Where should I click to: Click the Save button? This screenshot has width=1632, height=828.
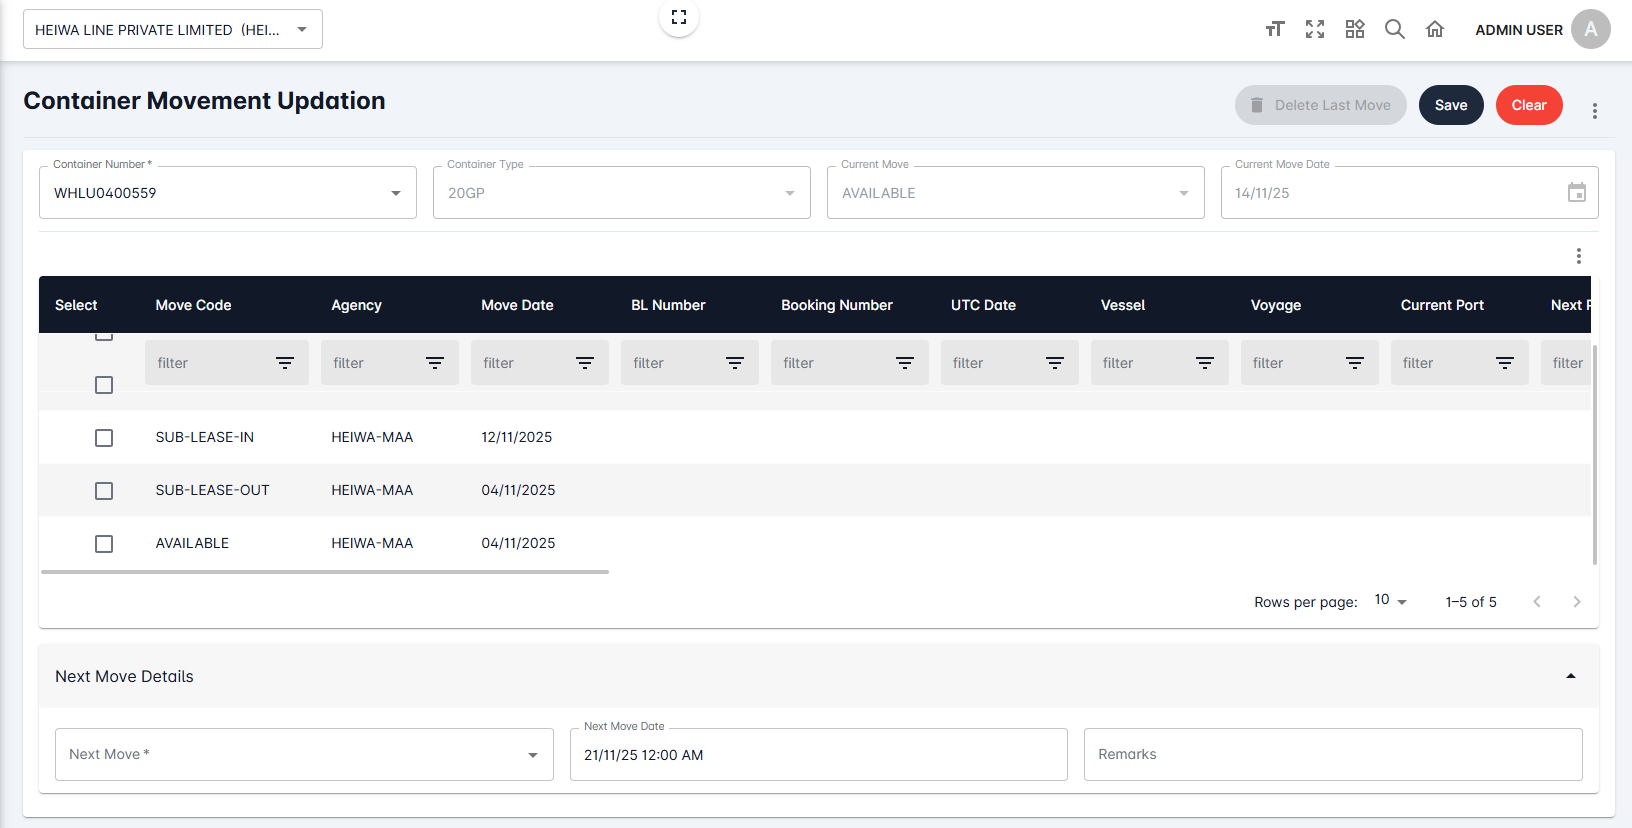(1450, 105)
